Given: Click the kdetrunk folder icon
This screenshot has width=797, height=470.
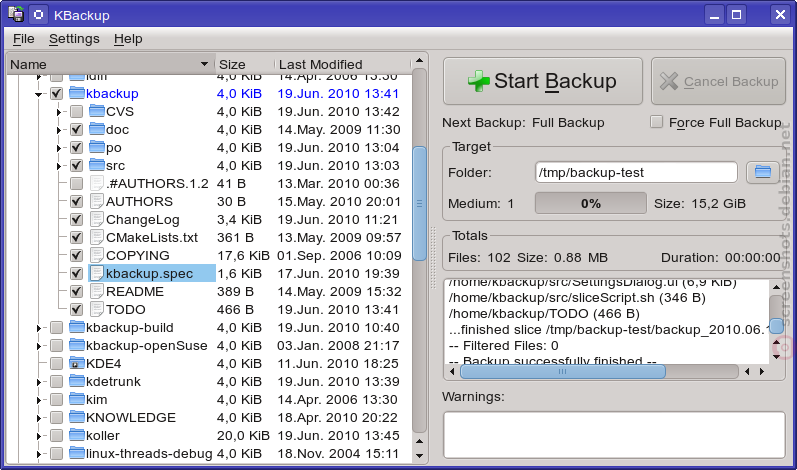Looking at the screenshot, I should [77, 381].
